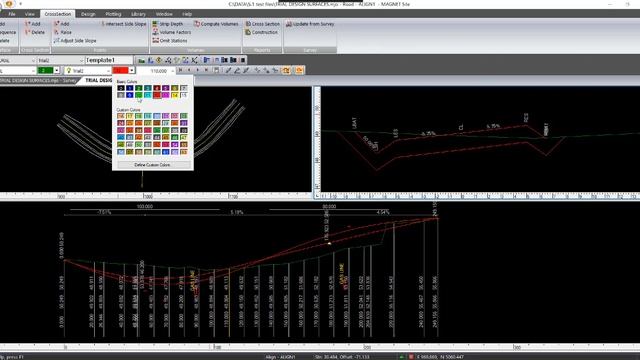This screenshot has width=640, height=360.
Task: Pick black basic color 0
Action: [120, 88]
